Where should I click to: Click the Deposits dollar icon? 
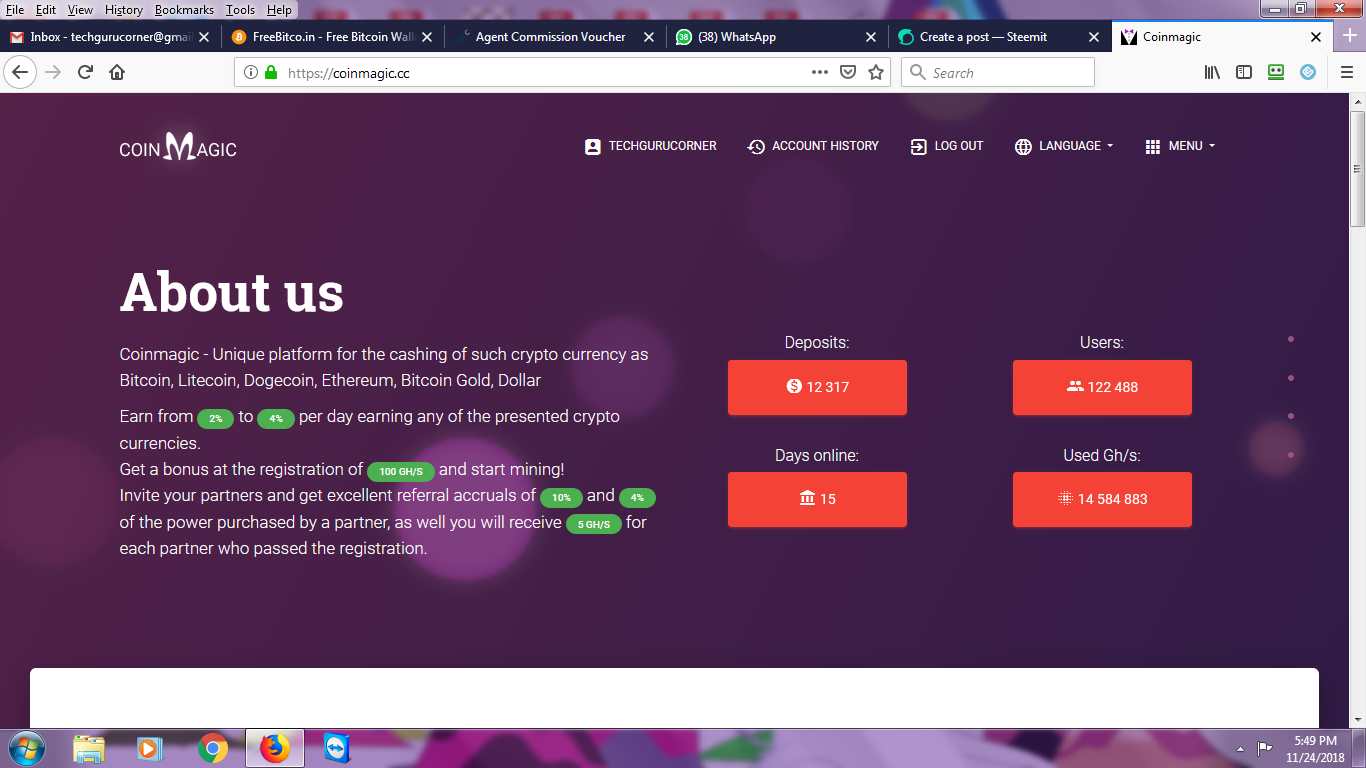[x=794, y=386]
